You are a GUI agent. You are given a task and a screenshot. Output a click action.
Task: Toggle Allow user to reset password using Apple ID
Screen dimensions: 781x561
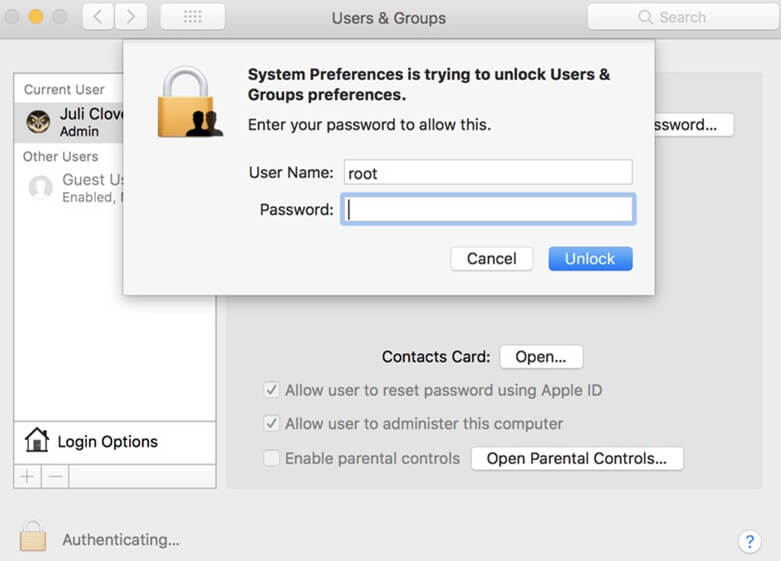click(271, 390)
